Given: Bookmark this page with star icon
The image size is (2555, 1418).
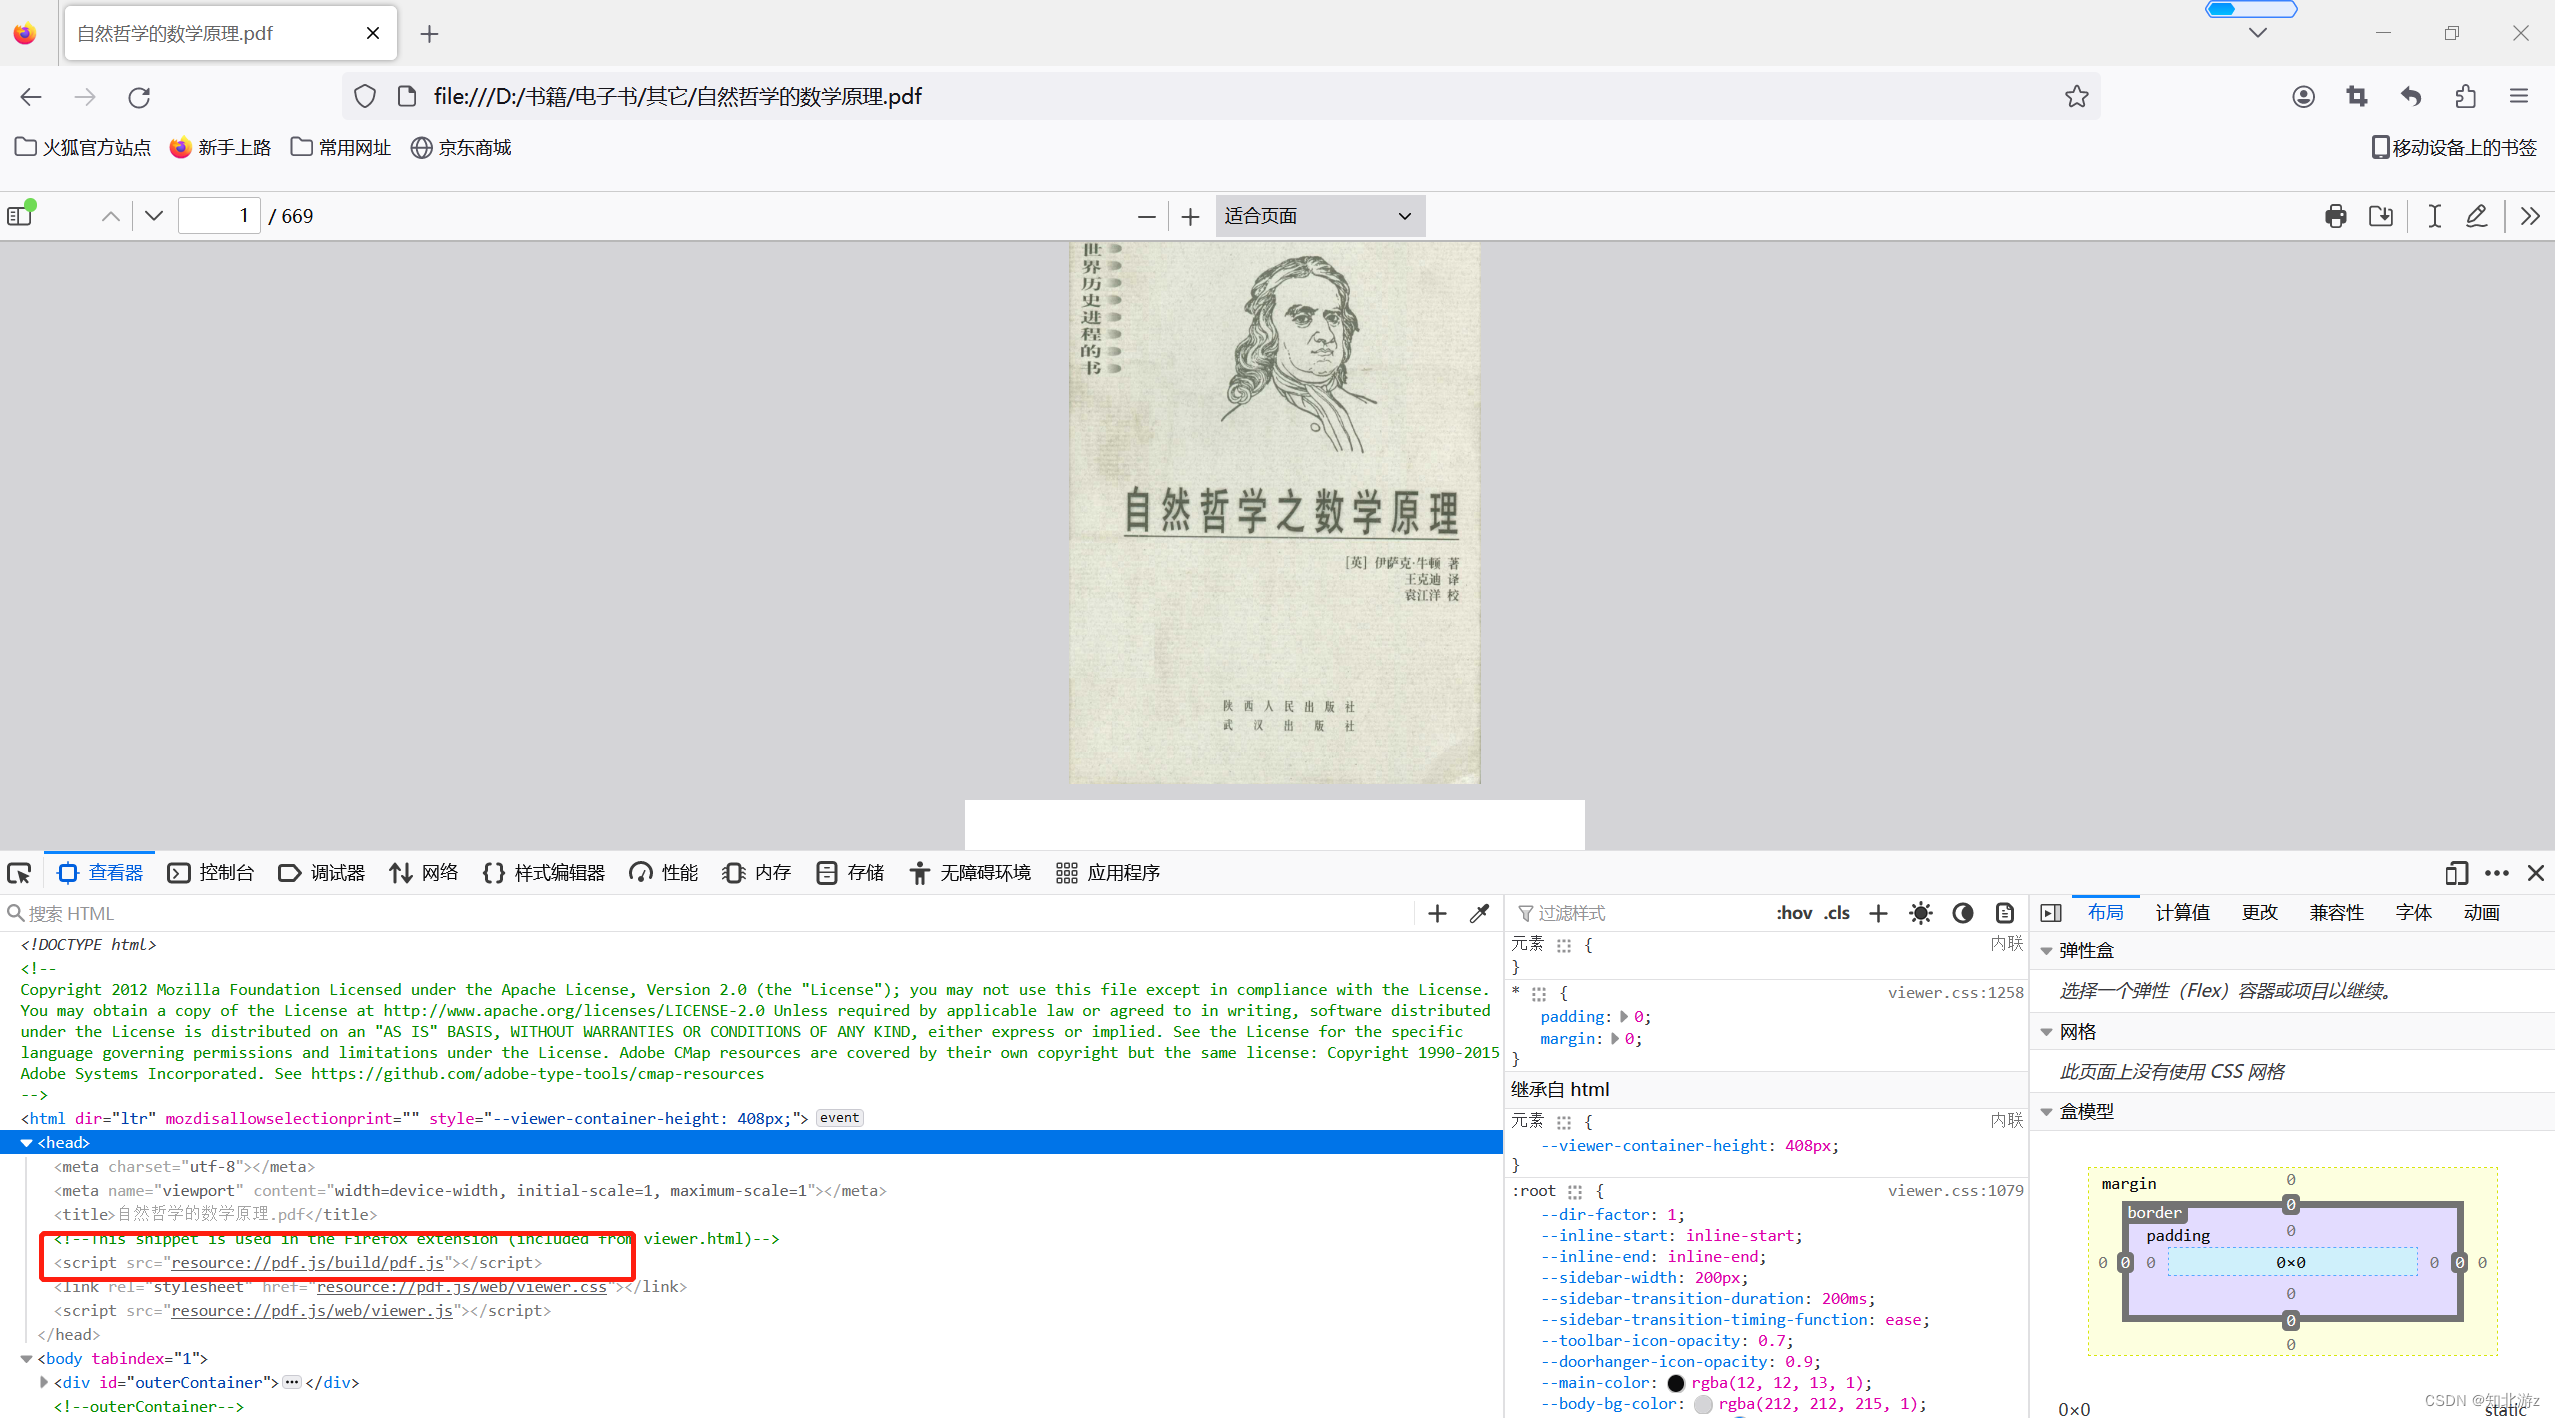Looking at the screenshot, I should (2076, 97).
